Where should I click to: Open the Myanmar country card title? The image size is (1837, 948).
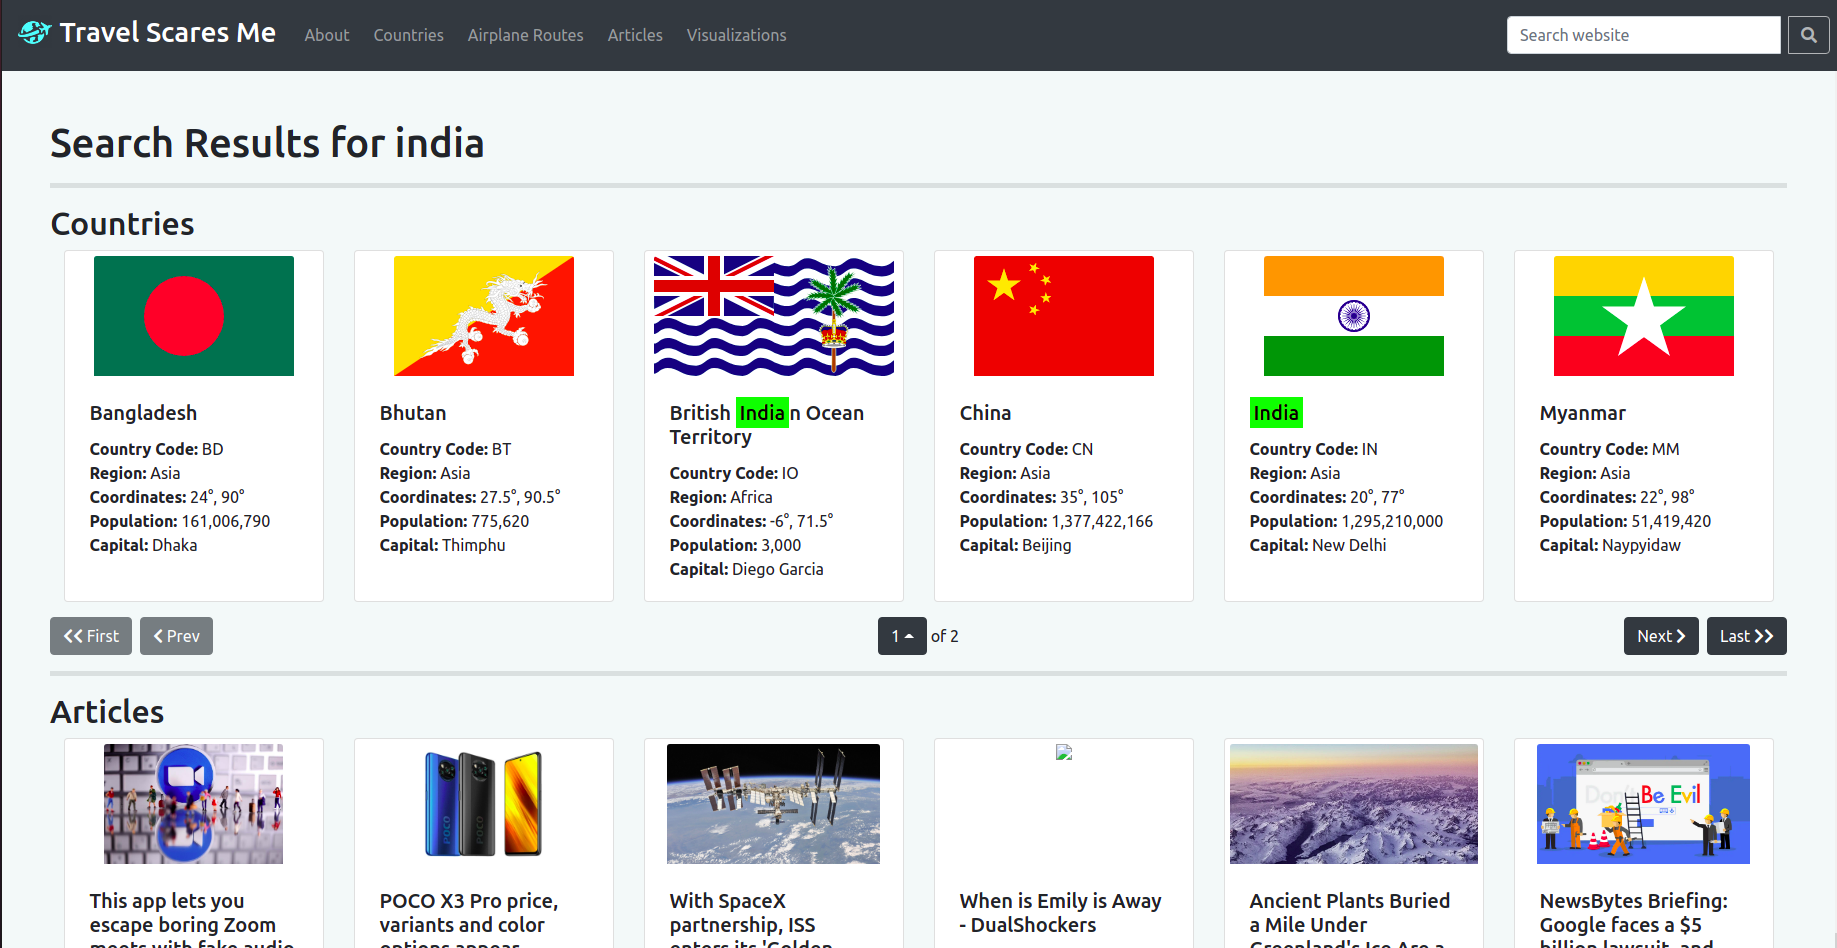pyautogui.click(x=1582, y=413)
